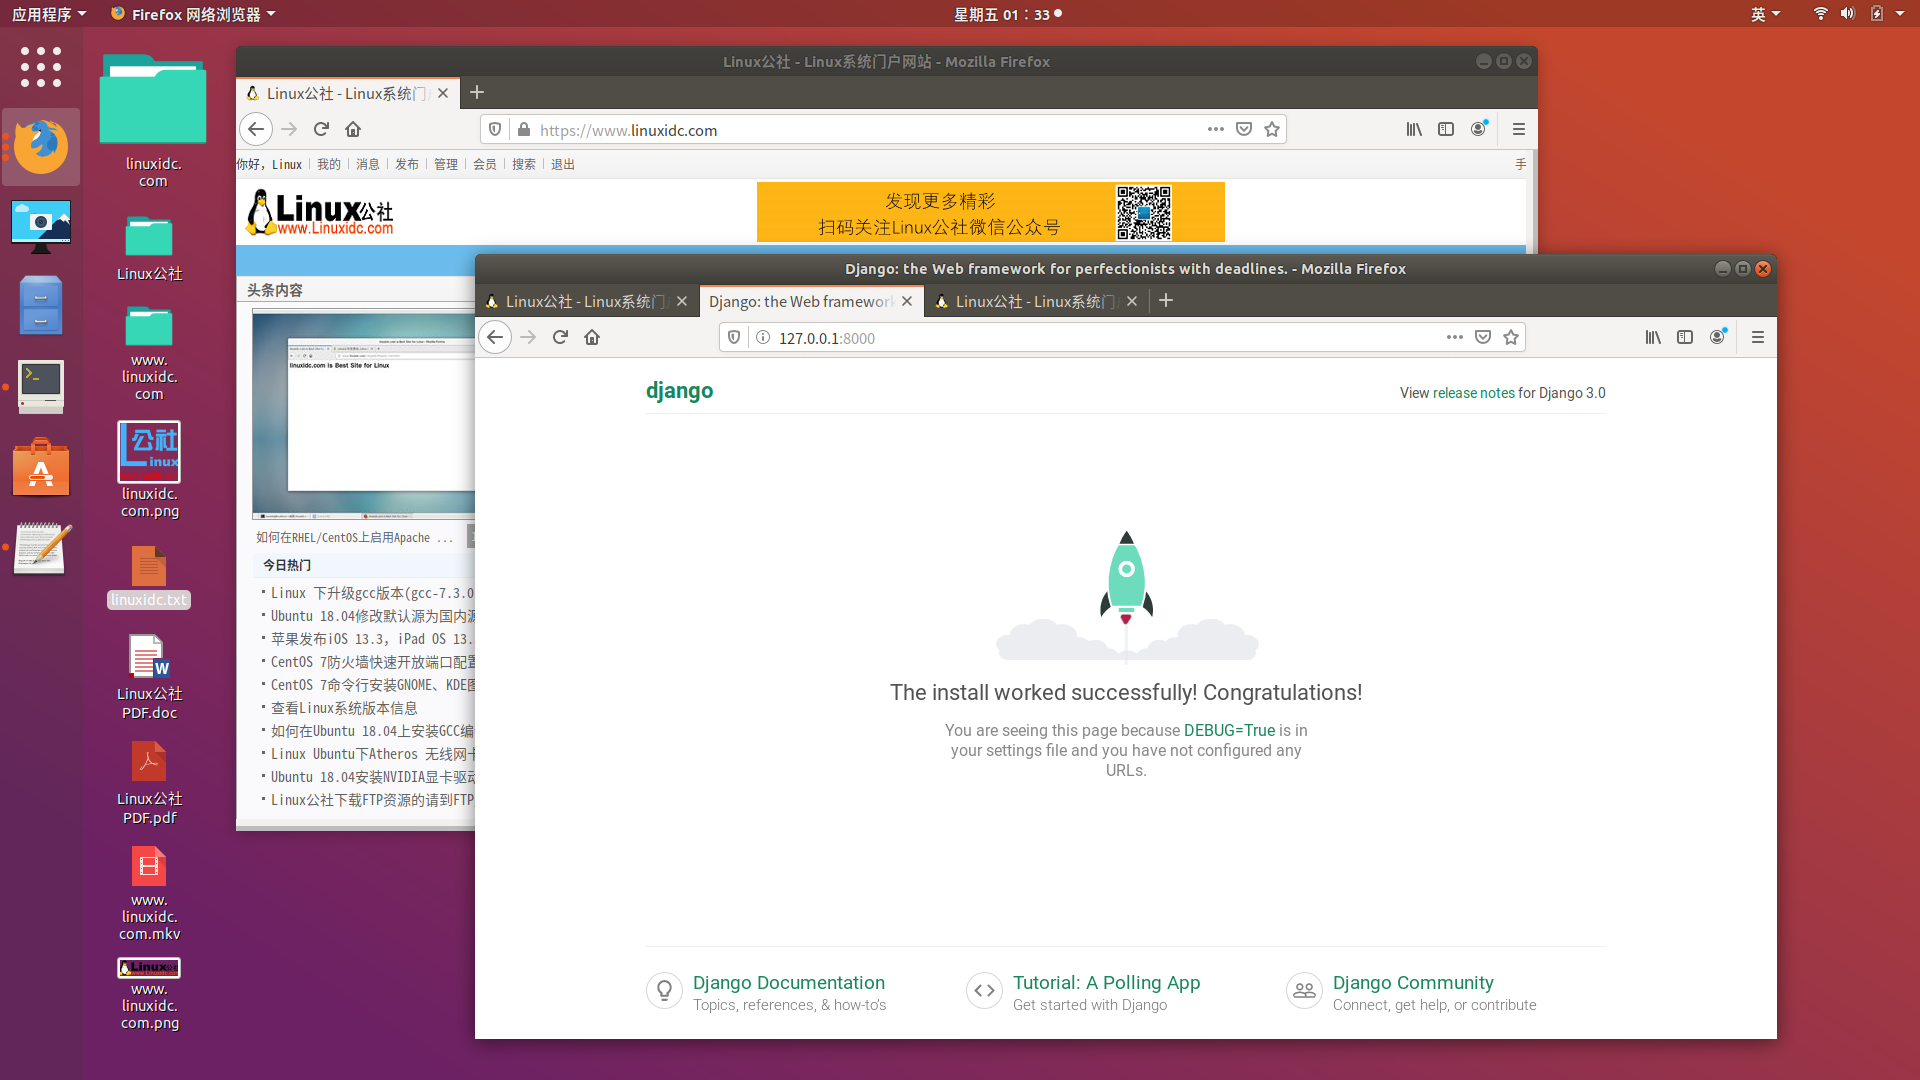This screenshot has height=1080, width=1920.
Task: Click the QR code banner on linuxidc.com
Action: tap(990, 212)
